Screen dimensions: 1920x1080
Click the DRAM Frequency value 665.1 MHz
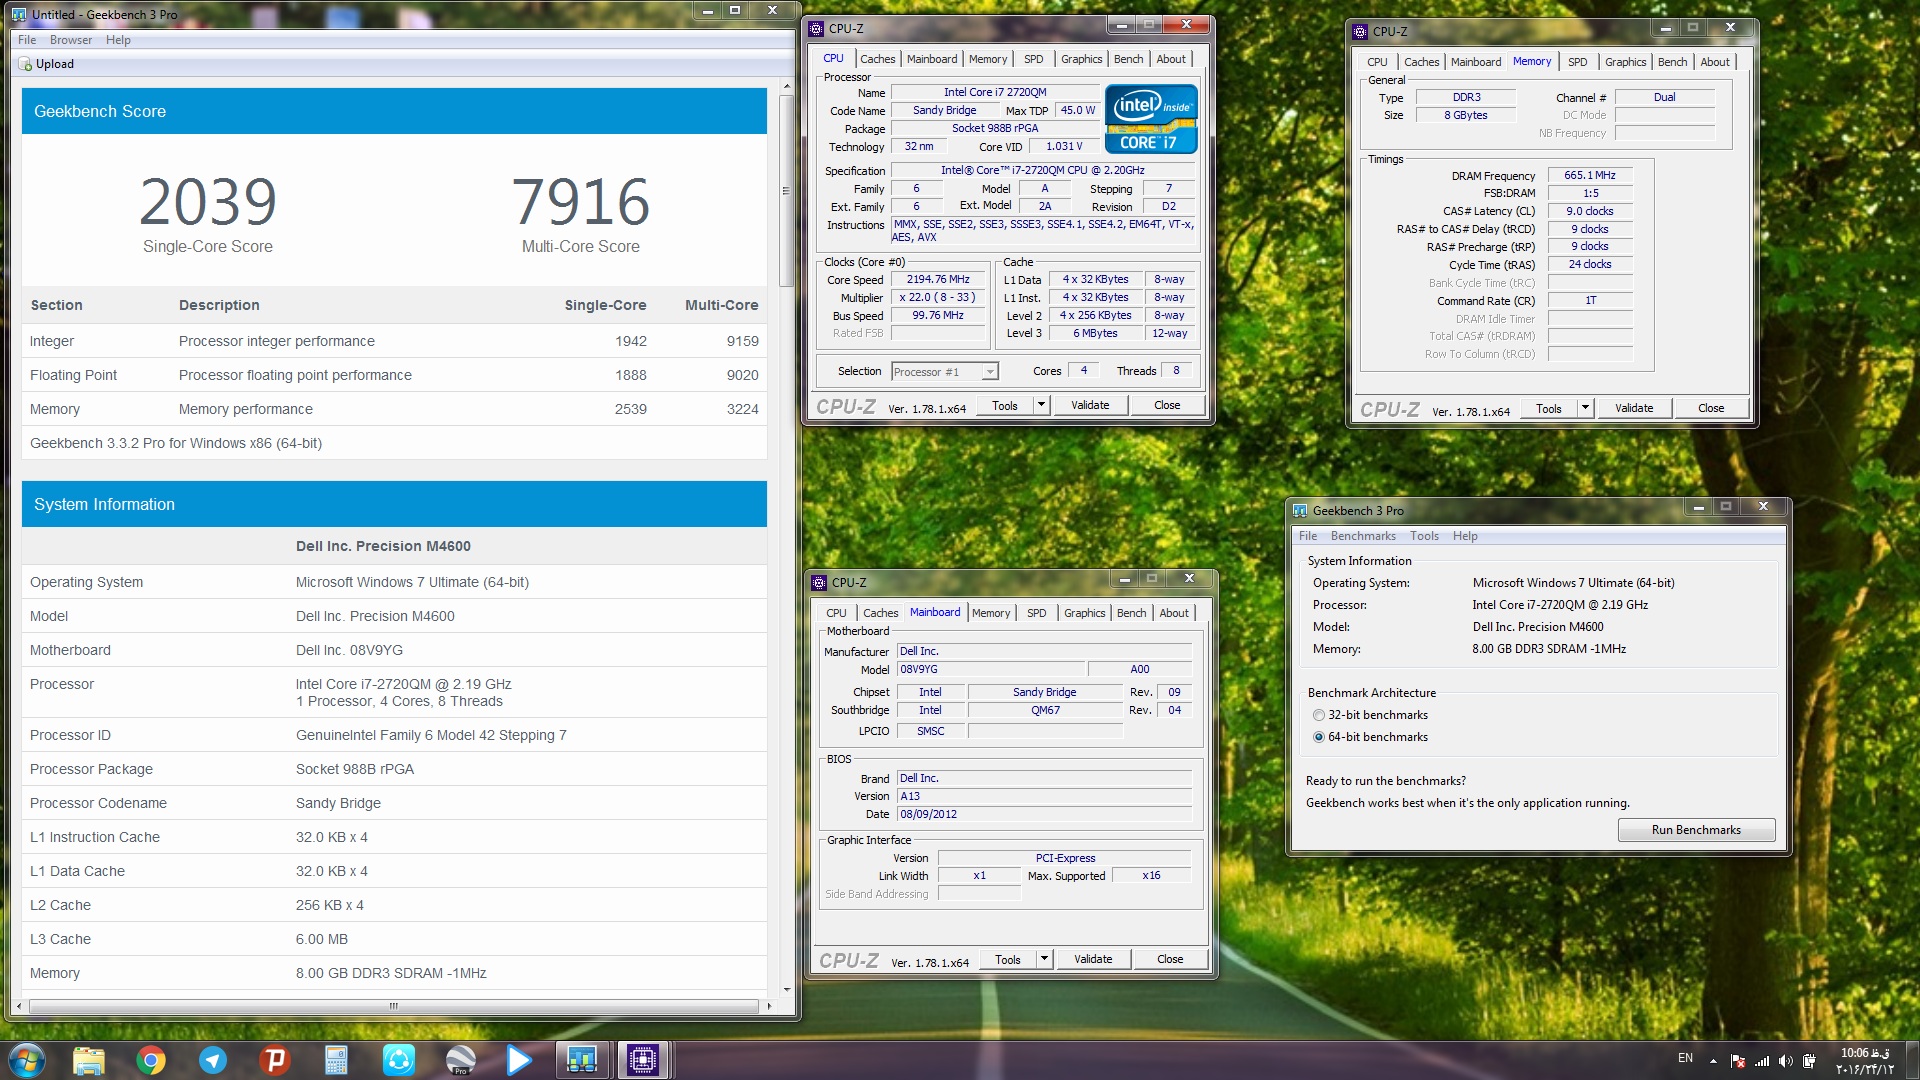tap(1590, 175)
